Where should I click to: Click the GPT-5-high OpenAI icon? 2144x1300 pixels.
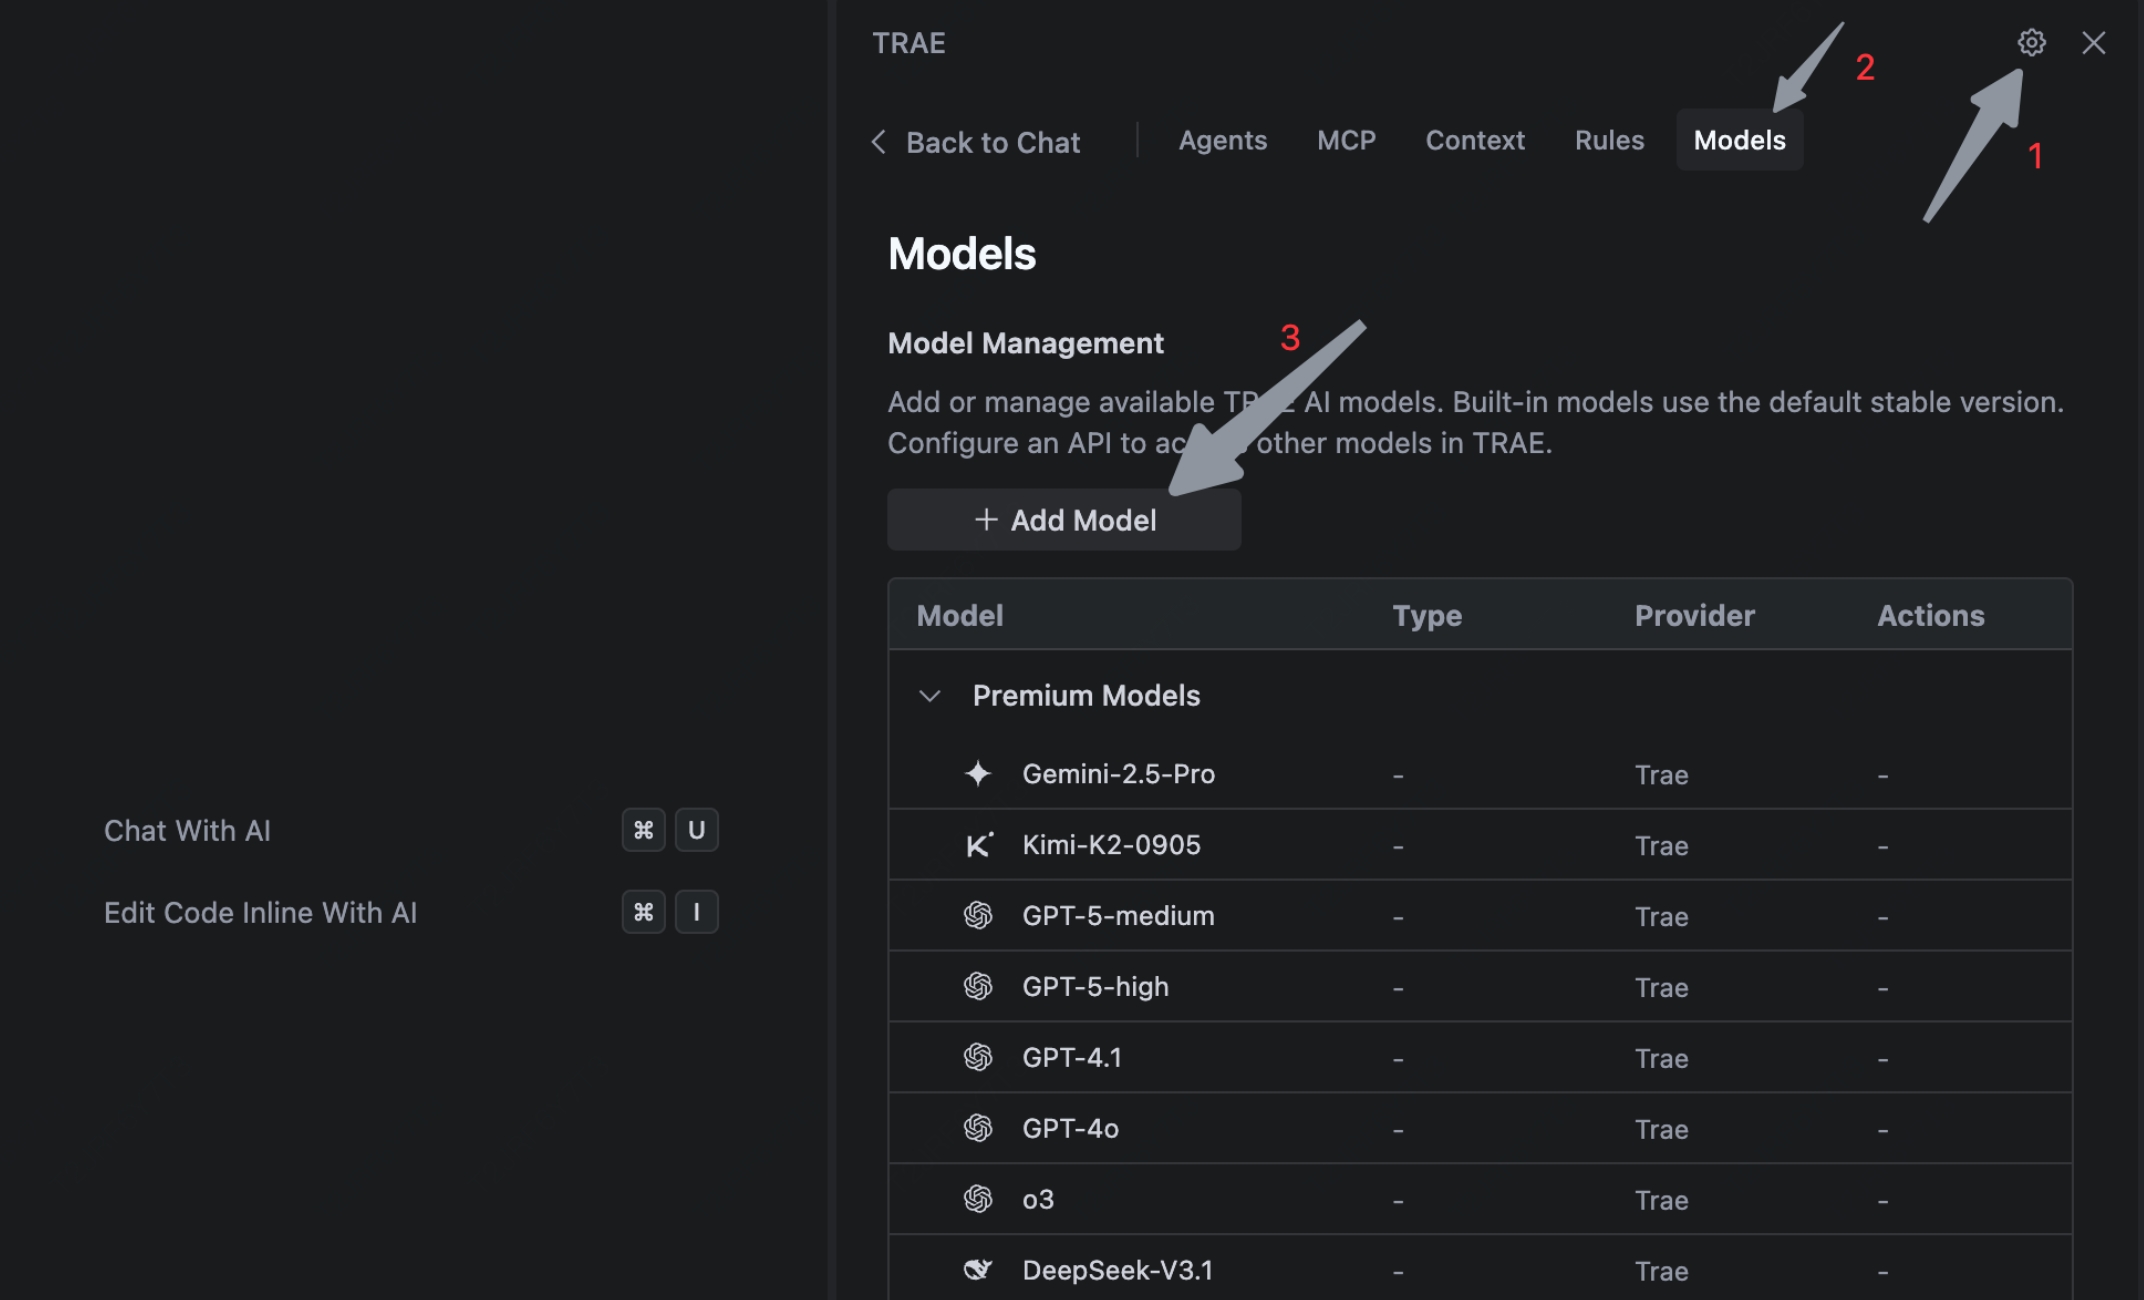pos(978,987)
